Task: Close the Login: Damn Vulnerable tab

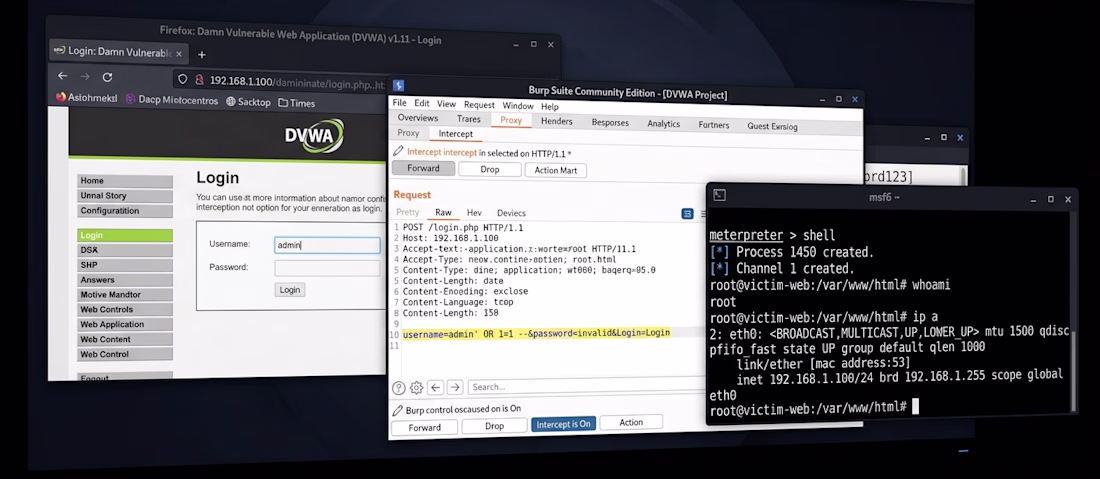Action: coord(179,53)
